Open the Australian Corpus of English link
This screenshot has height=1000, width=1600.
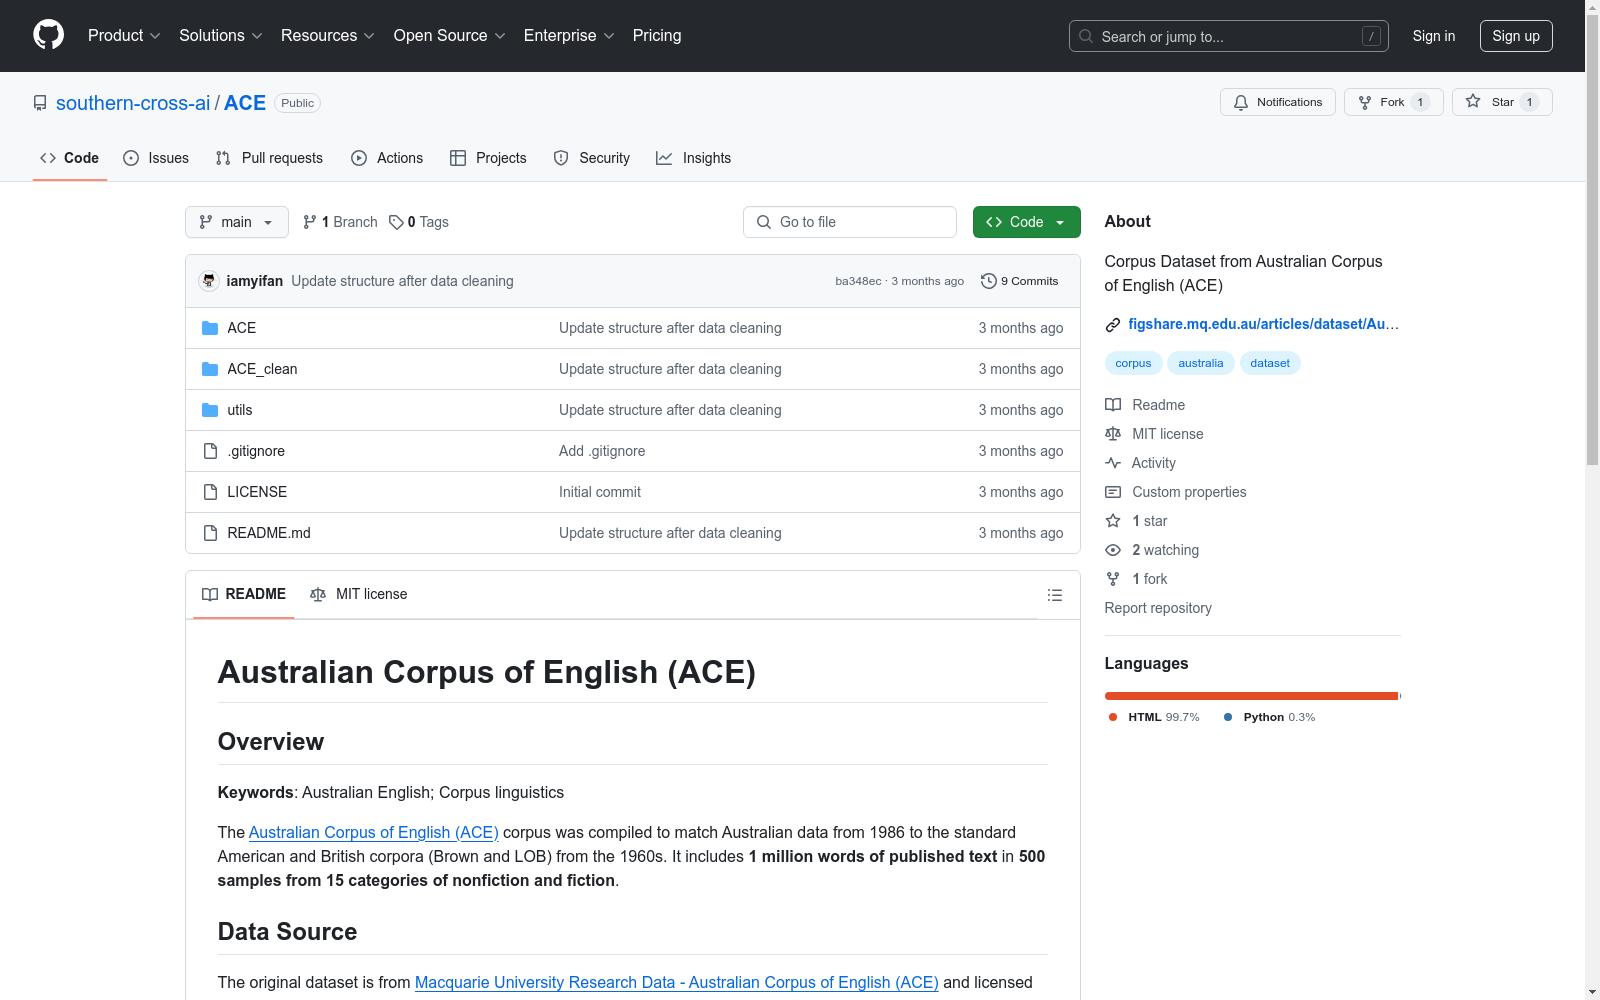[x=373, y=832]
